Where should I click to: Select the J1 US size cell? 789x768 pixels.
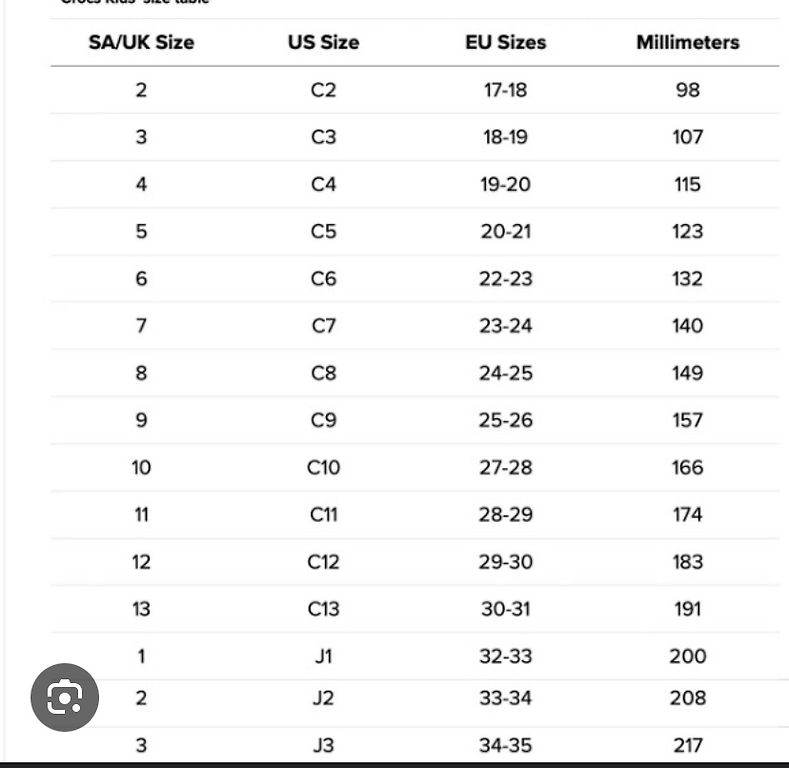323,657
